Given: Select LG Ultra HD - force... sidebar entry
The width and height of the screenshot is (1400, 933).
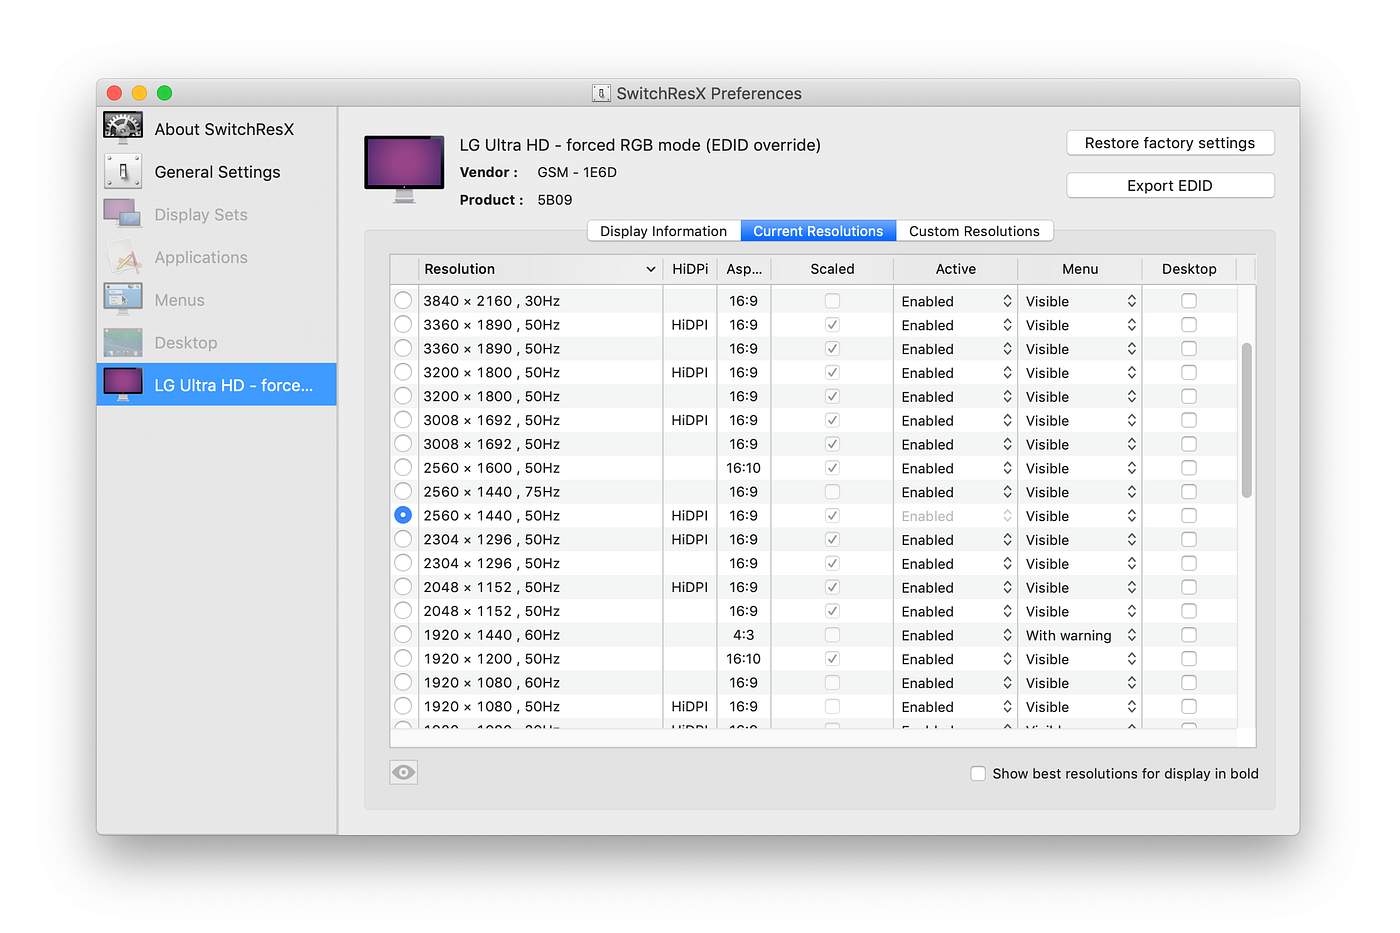Looking at the screenshot, I should point(217,385).
